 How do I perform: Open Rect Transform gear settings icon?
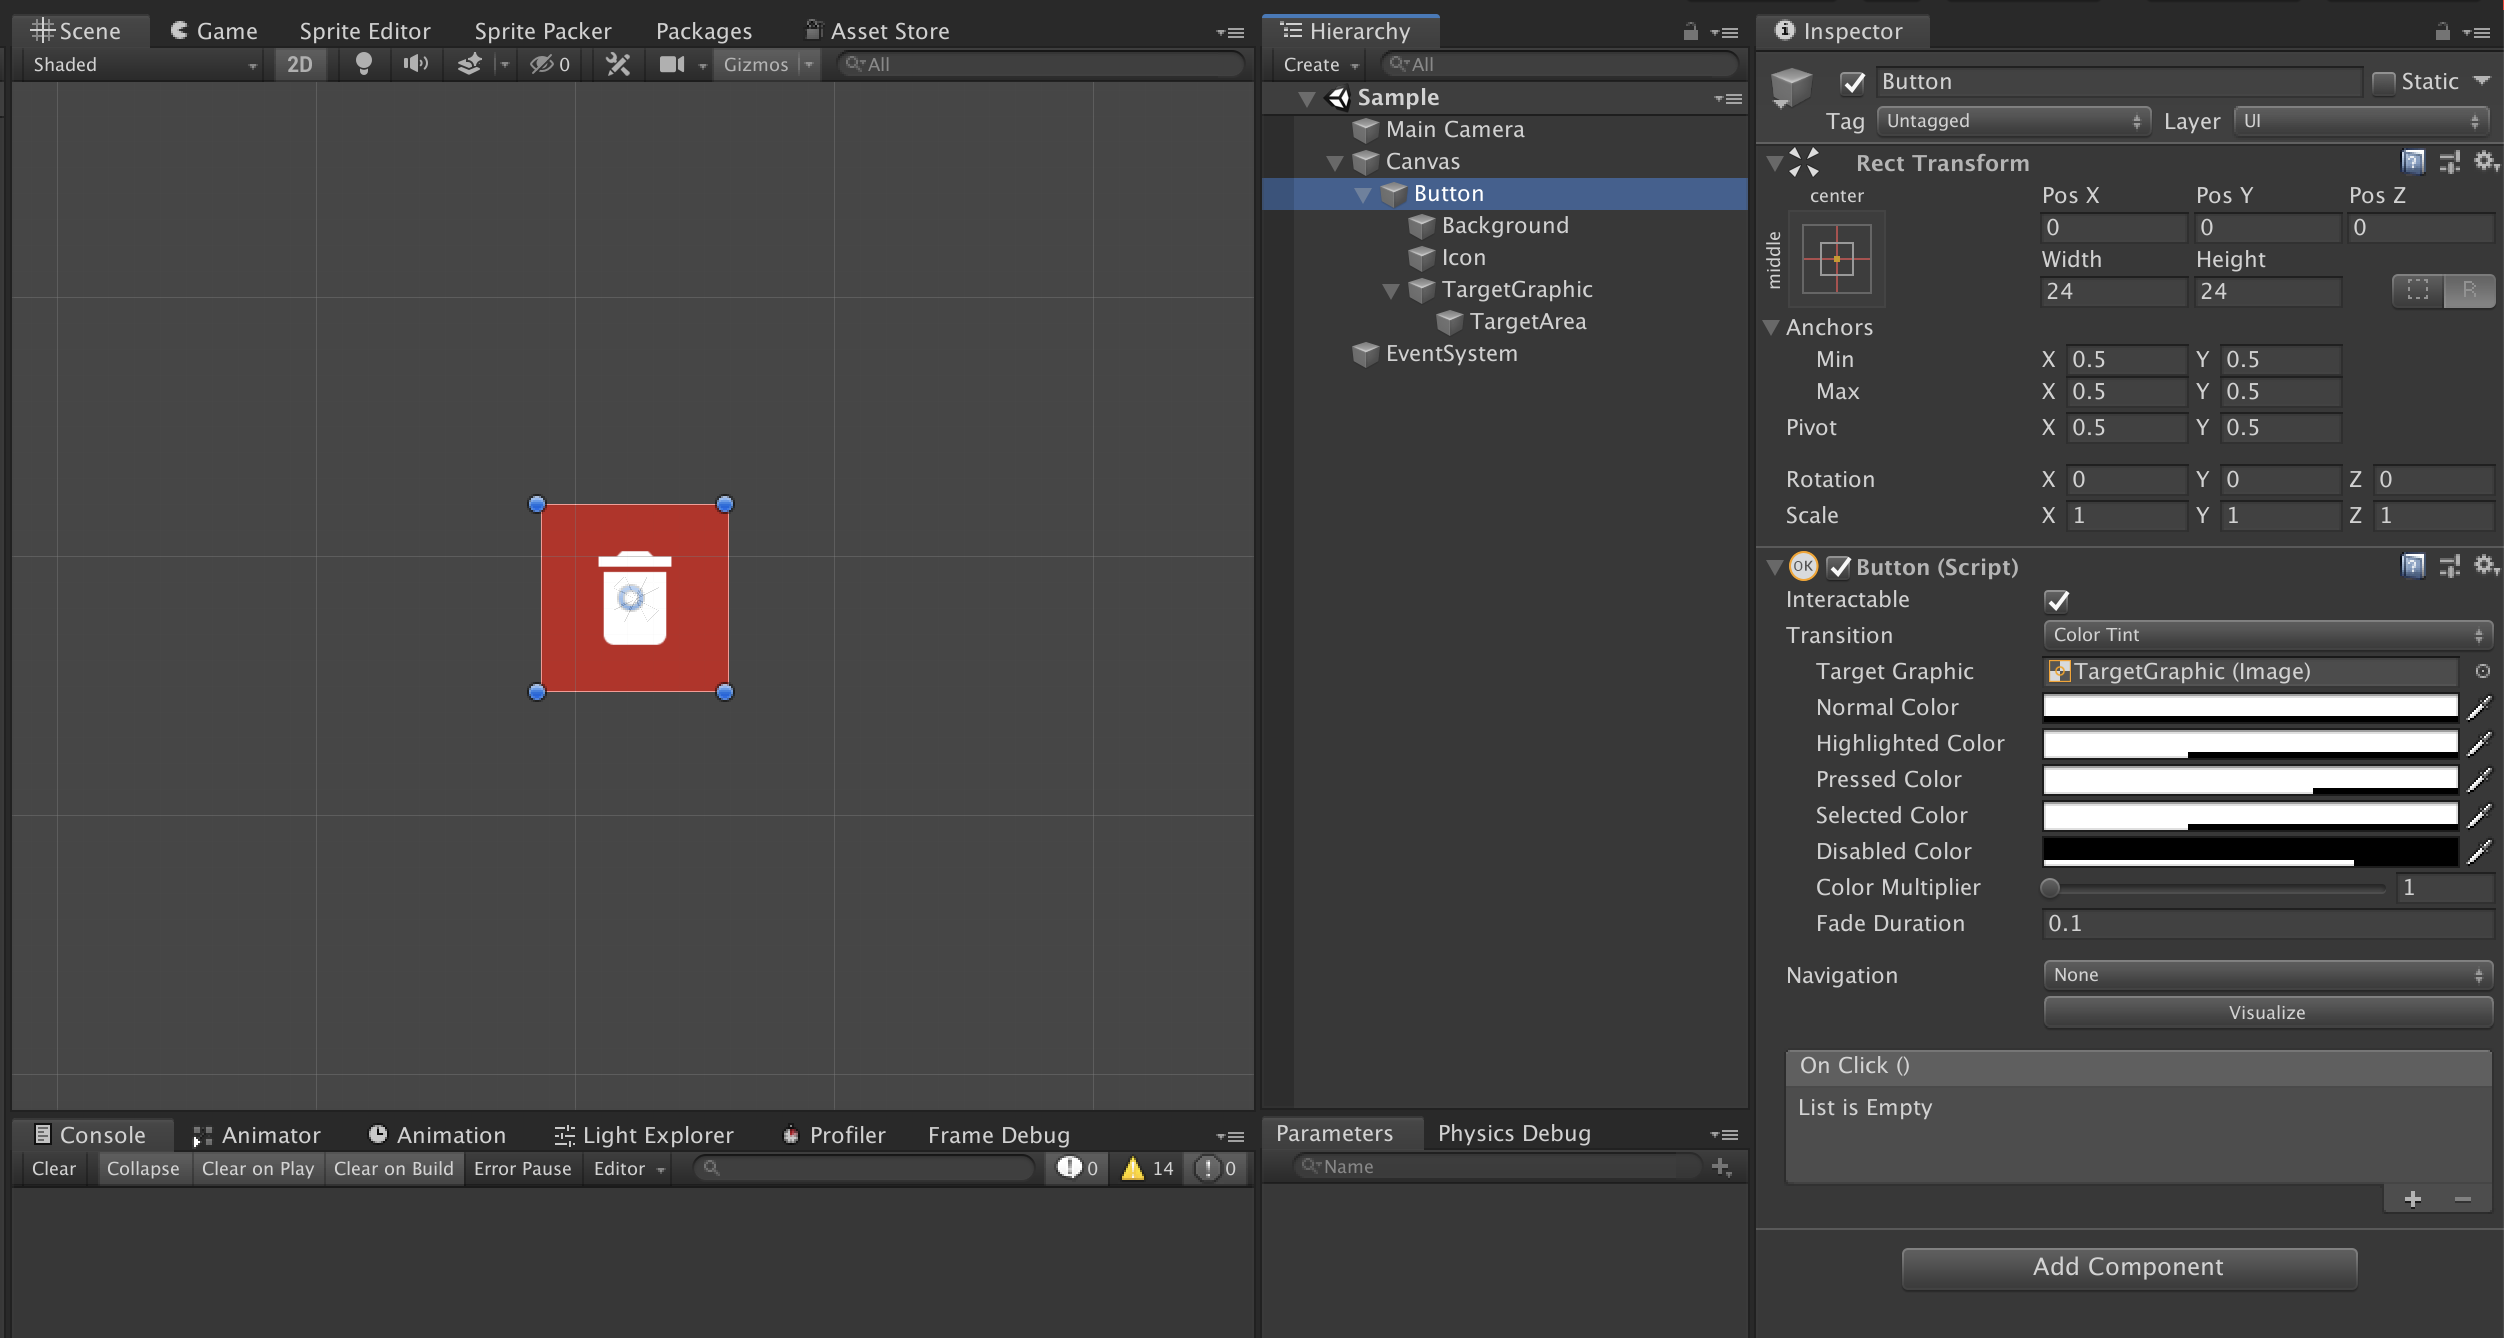click(x=2485, y=161)
